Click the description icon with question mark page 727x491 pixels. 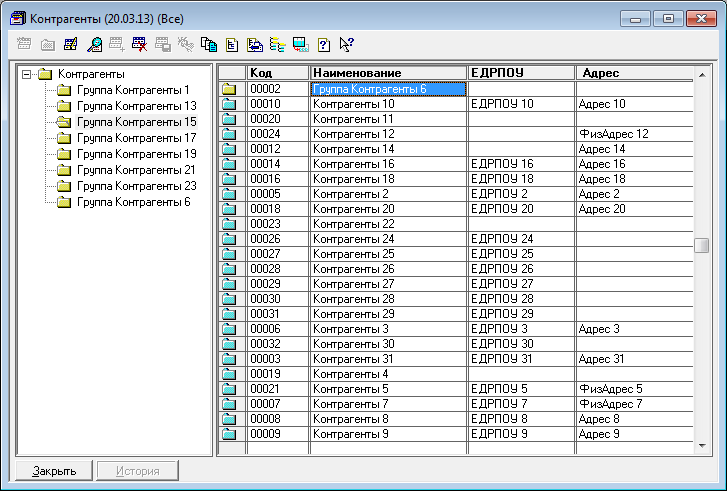(323, 44)
